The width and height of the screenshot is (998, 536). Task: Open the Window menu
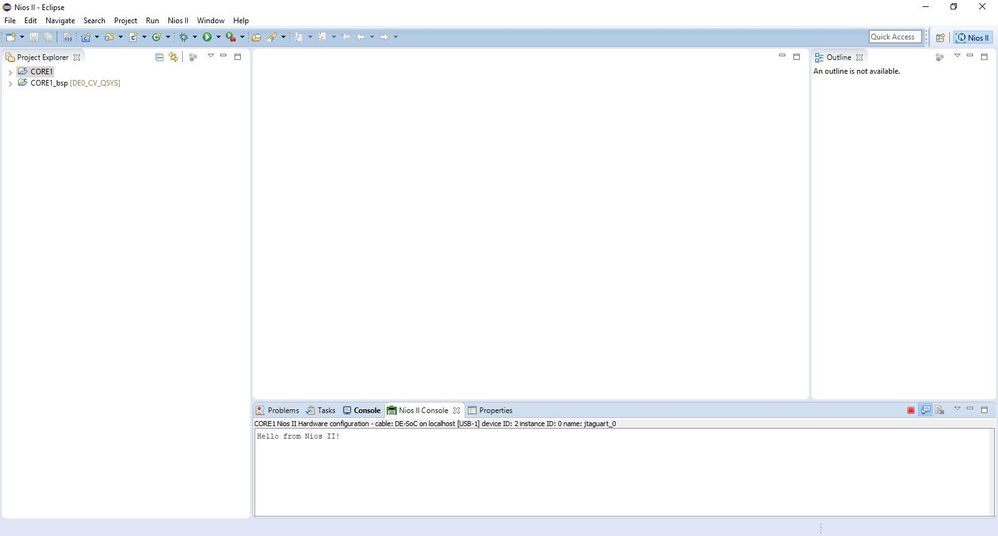211,20
